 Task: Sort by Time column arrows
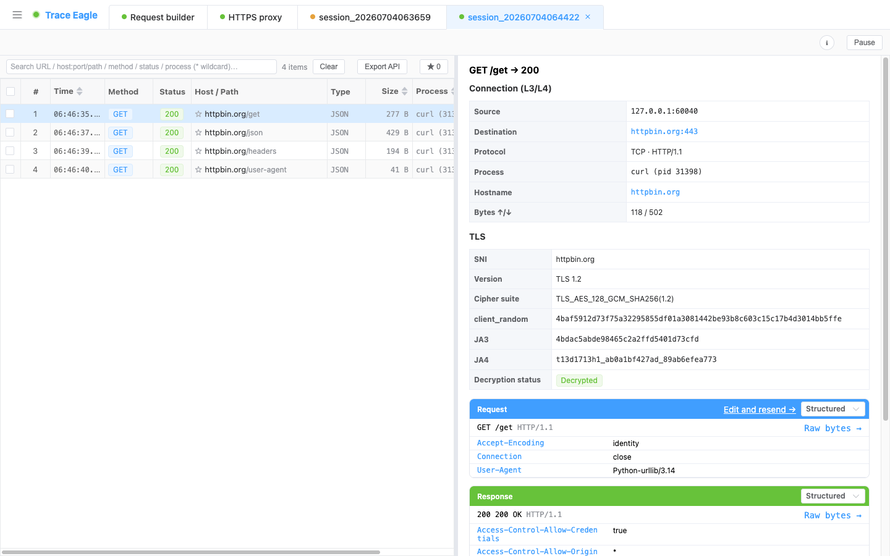click(x=79, y=91)
